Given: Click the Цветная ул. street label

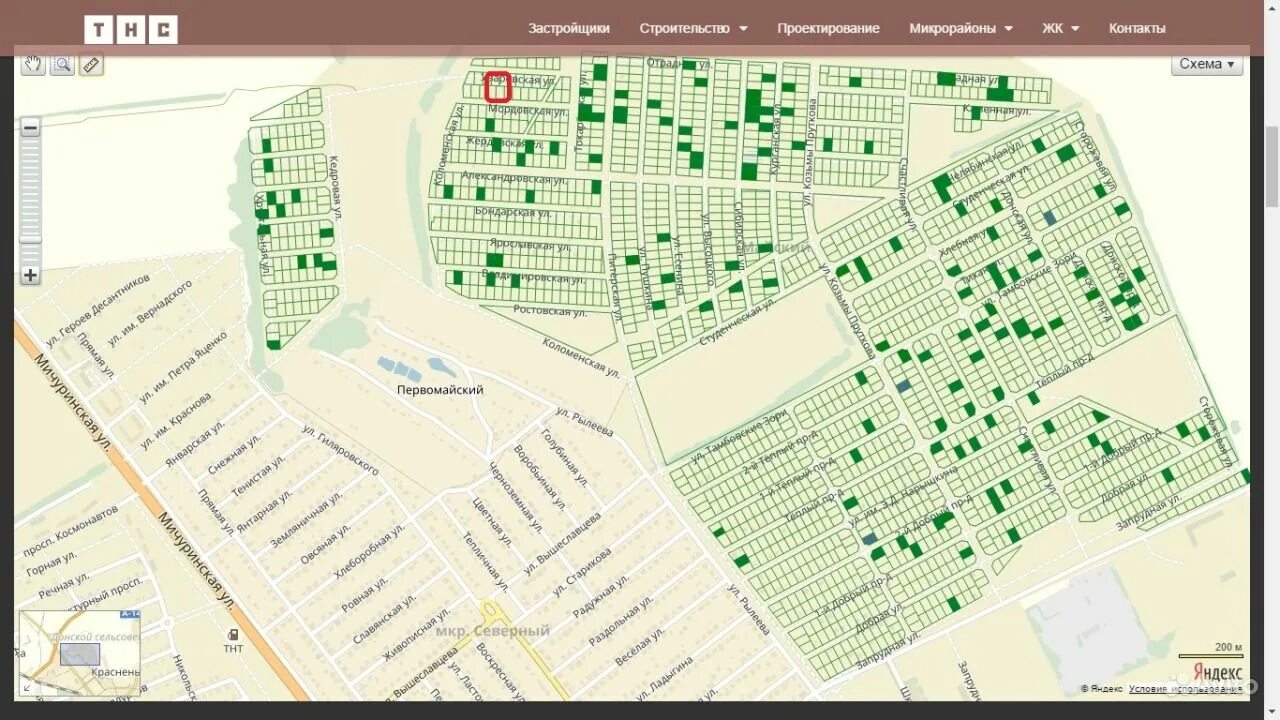Looking at the screenshot, I should click(491, 520).
